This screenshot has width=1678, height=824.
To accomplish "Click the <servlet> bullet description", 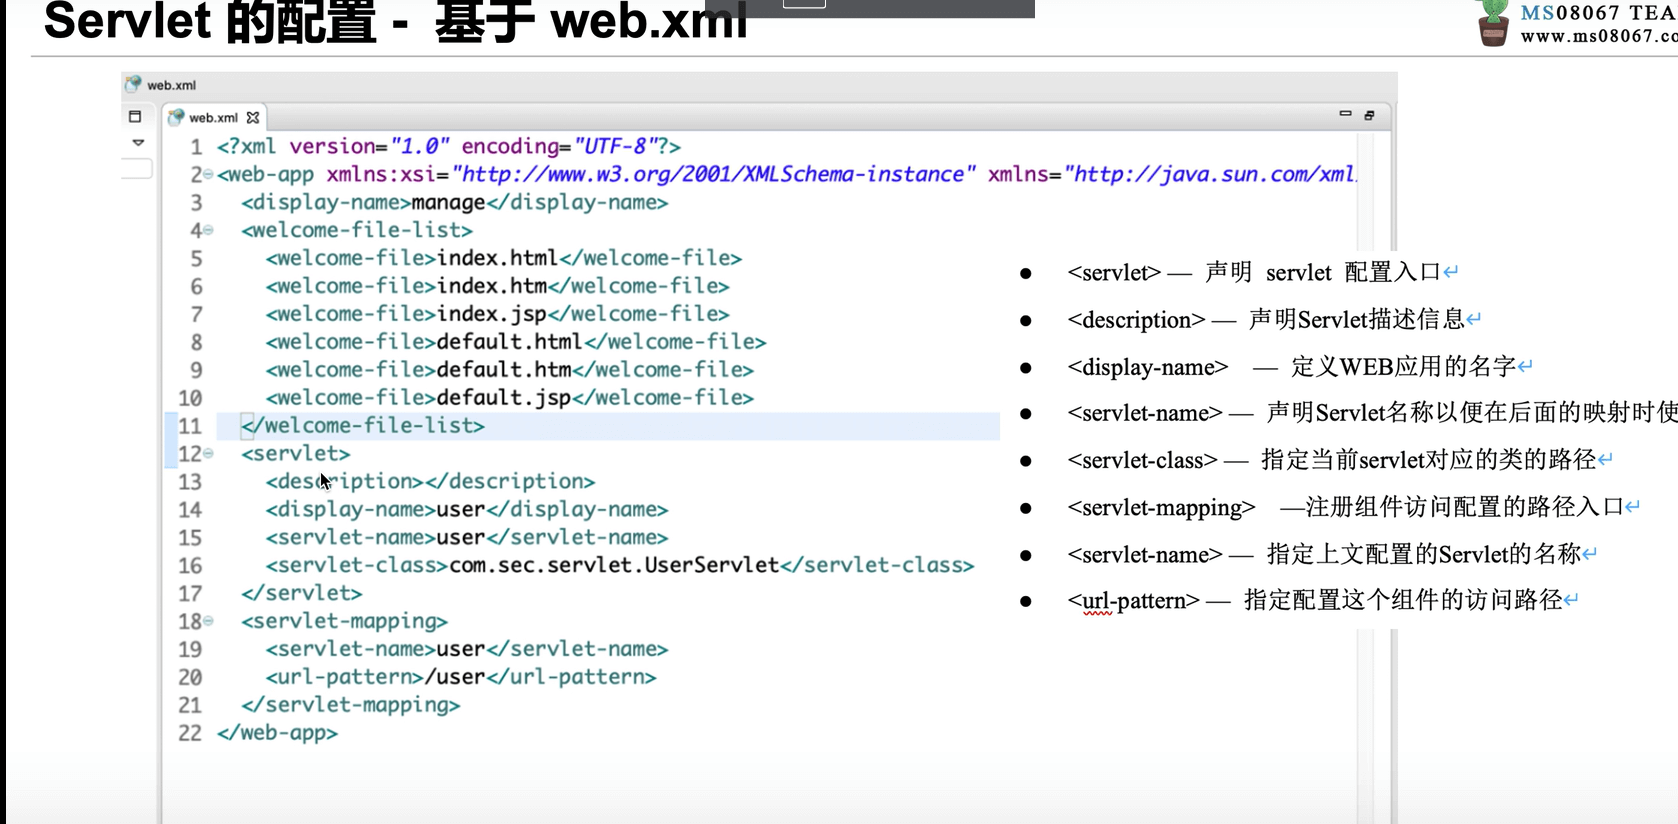I will click(x=1263, y=272).
